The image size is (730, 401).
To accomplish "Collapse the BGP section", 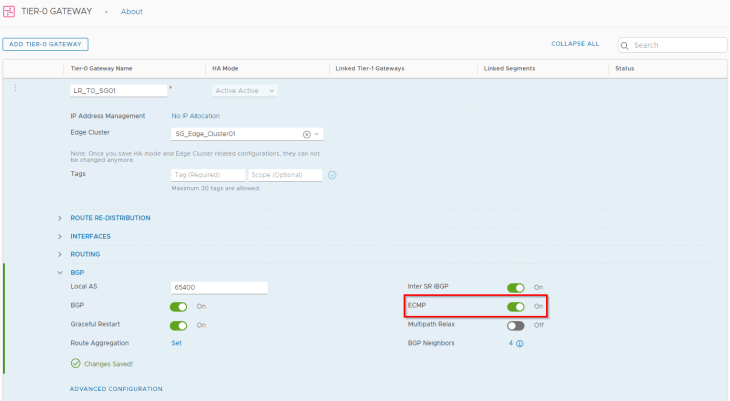I will tap(60, 272).
